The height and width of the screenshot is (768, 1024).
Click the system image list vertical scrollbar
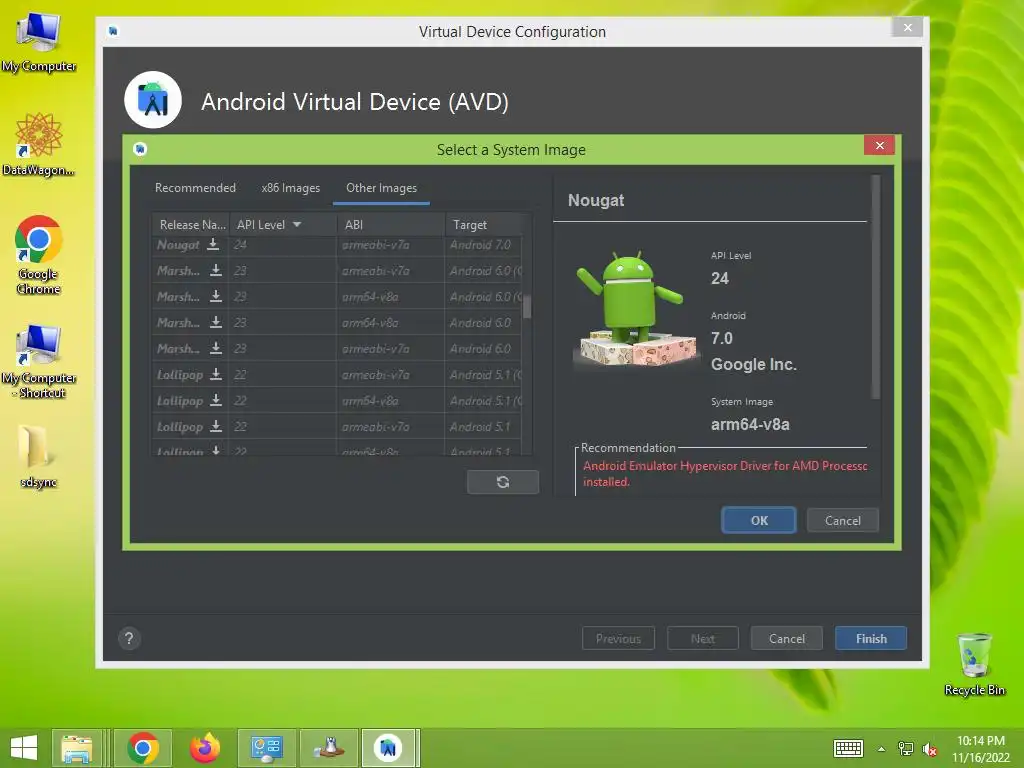pos(527,307)
